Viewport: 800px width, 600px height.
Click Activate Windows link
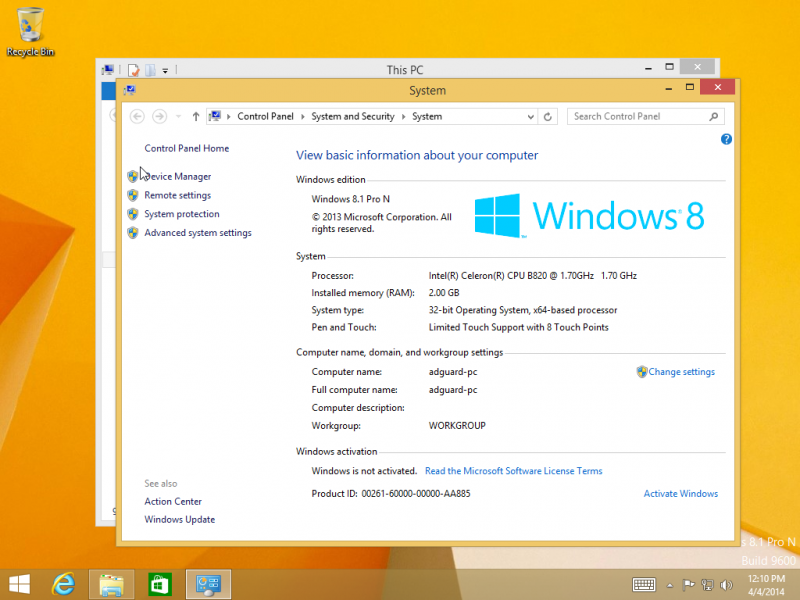(x=681, y=494)
